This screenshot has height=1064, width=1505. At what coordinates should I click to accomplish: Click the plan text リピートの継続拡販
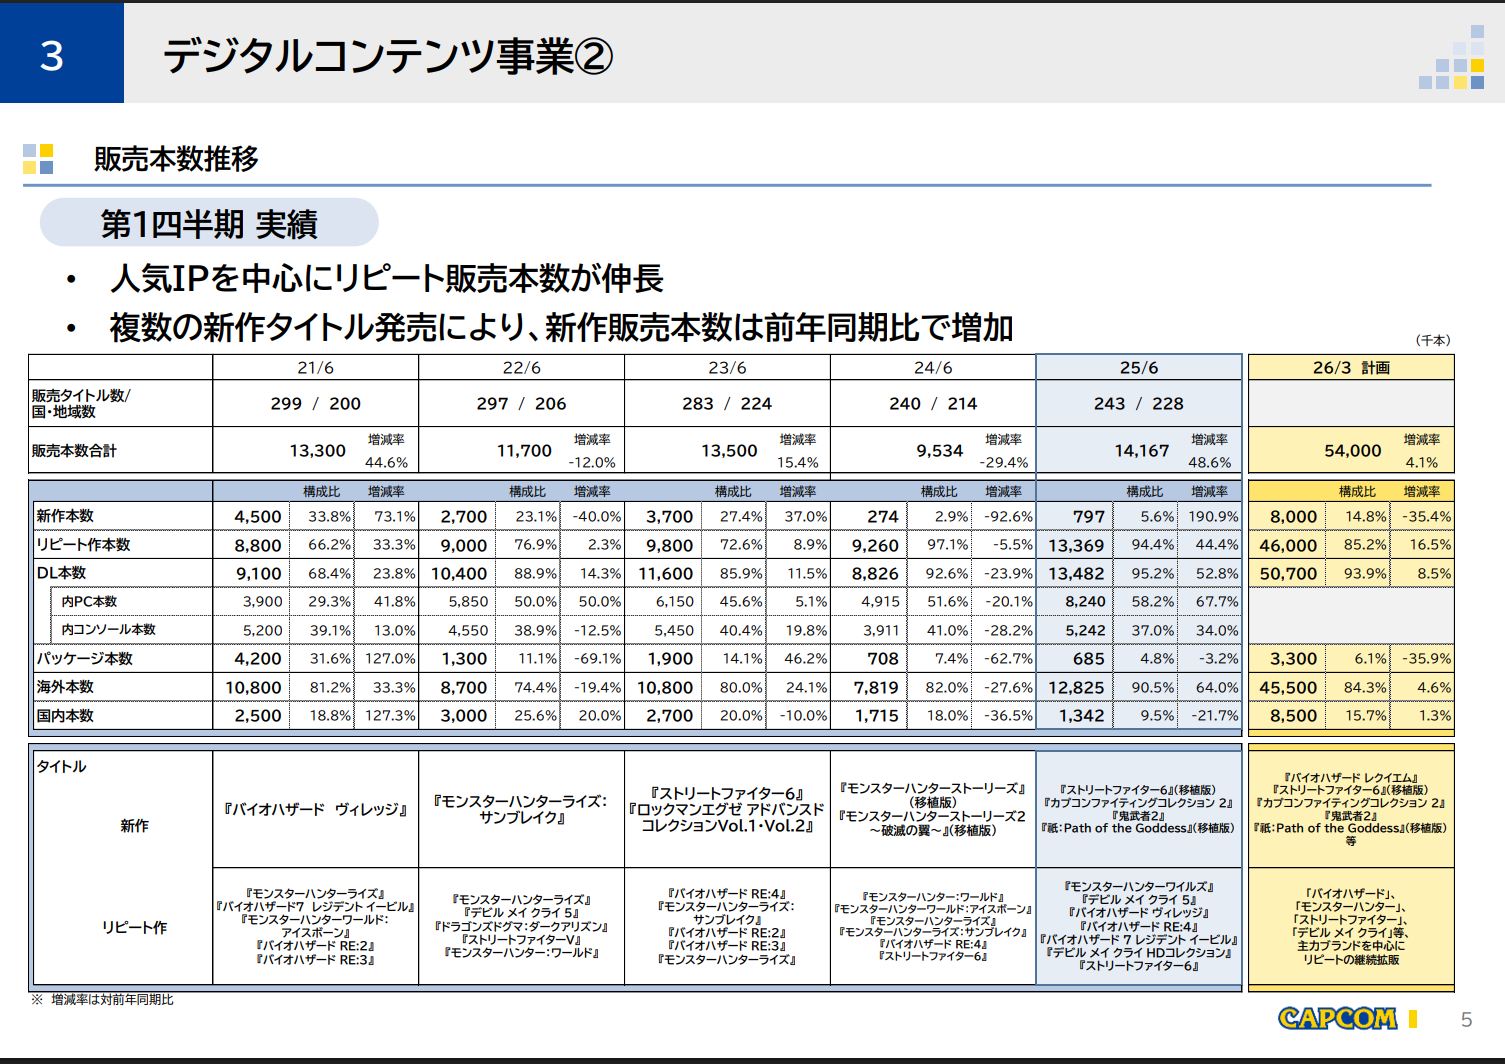coord(1351,960)
